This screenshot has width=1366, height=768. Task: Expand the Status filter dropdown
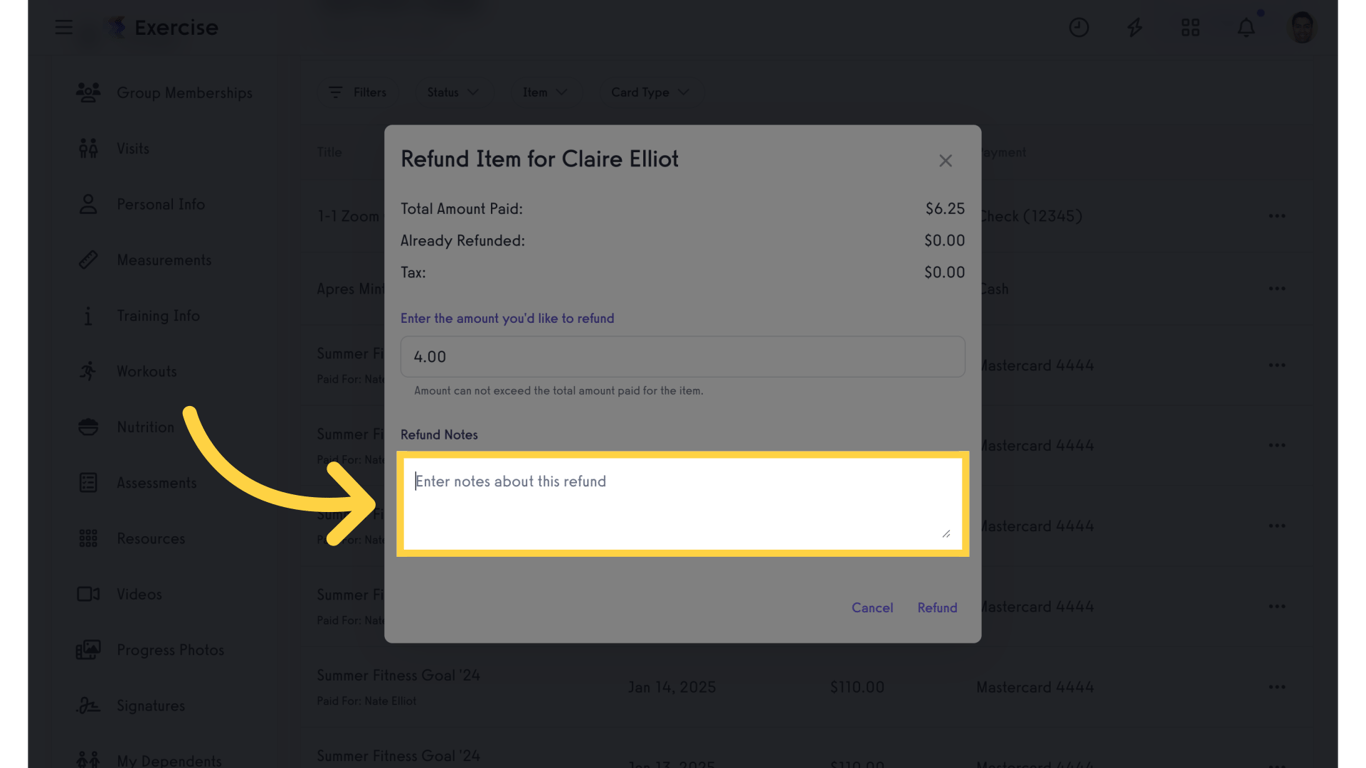tap(452, 92)
